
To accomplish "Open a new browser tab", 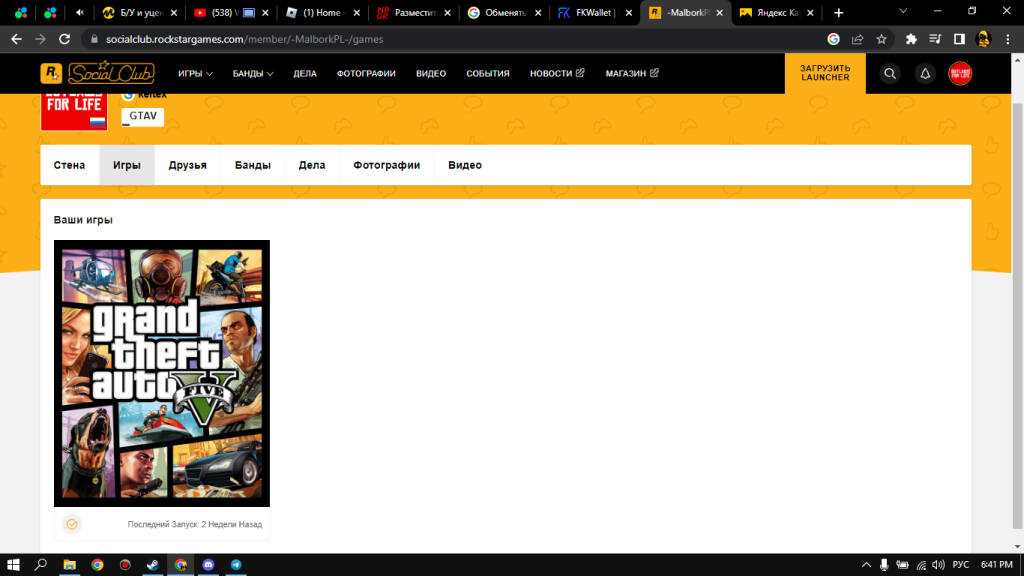I will (x=839, y=12).
